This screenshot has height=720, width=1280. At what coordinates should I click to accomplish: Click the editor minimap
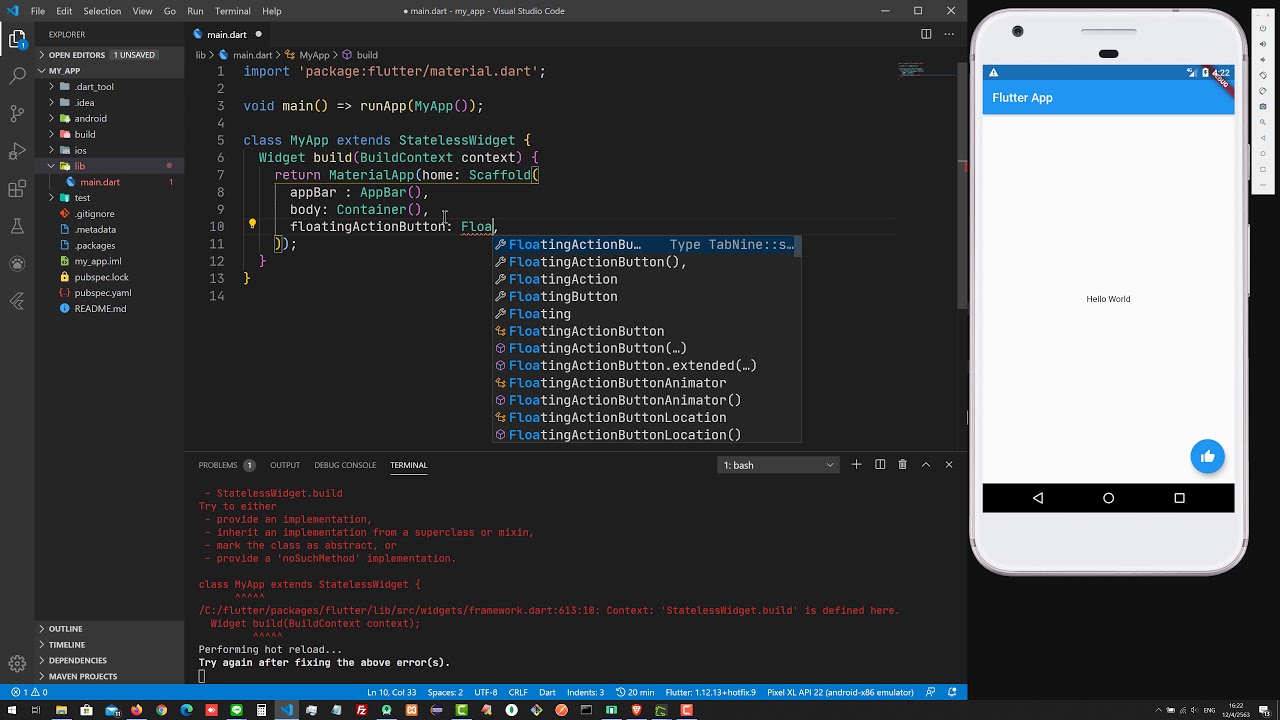pos(926,72)
